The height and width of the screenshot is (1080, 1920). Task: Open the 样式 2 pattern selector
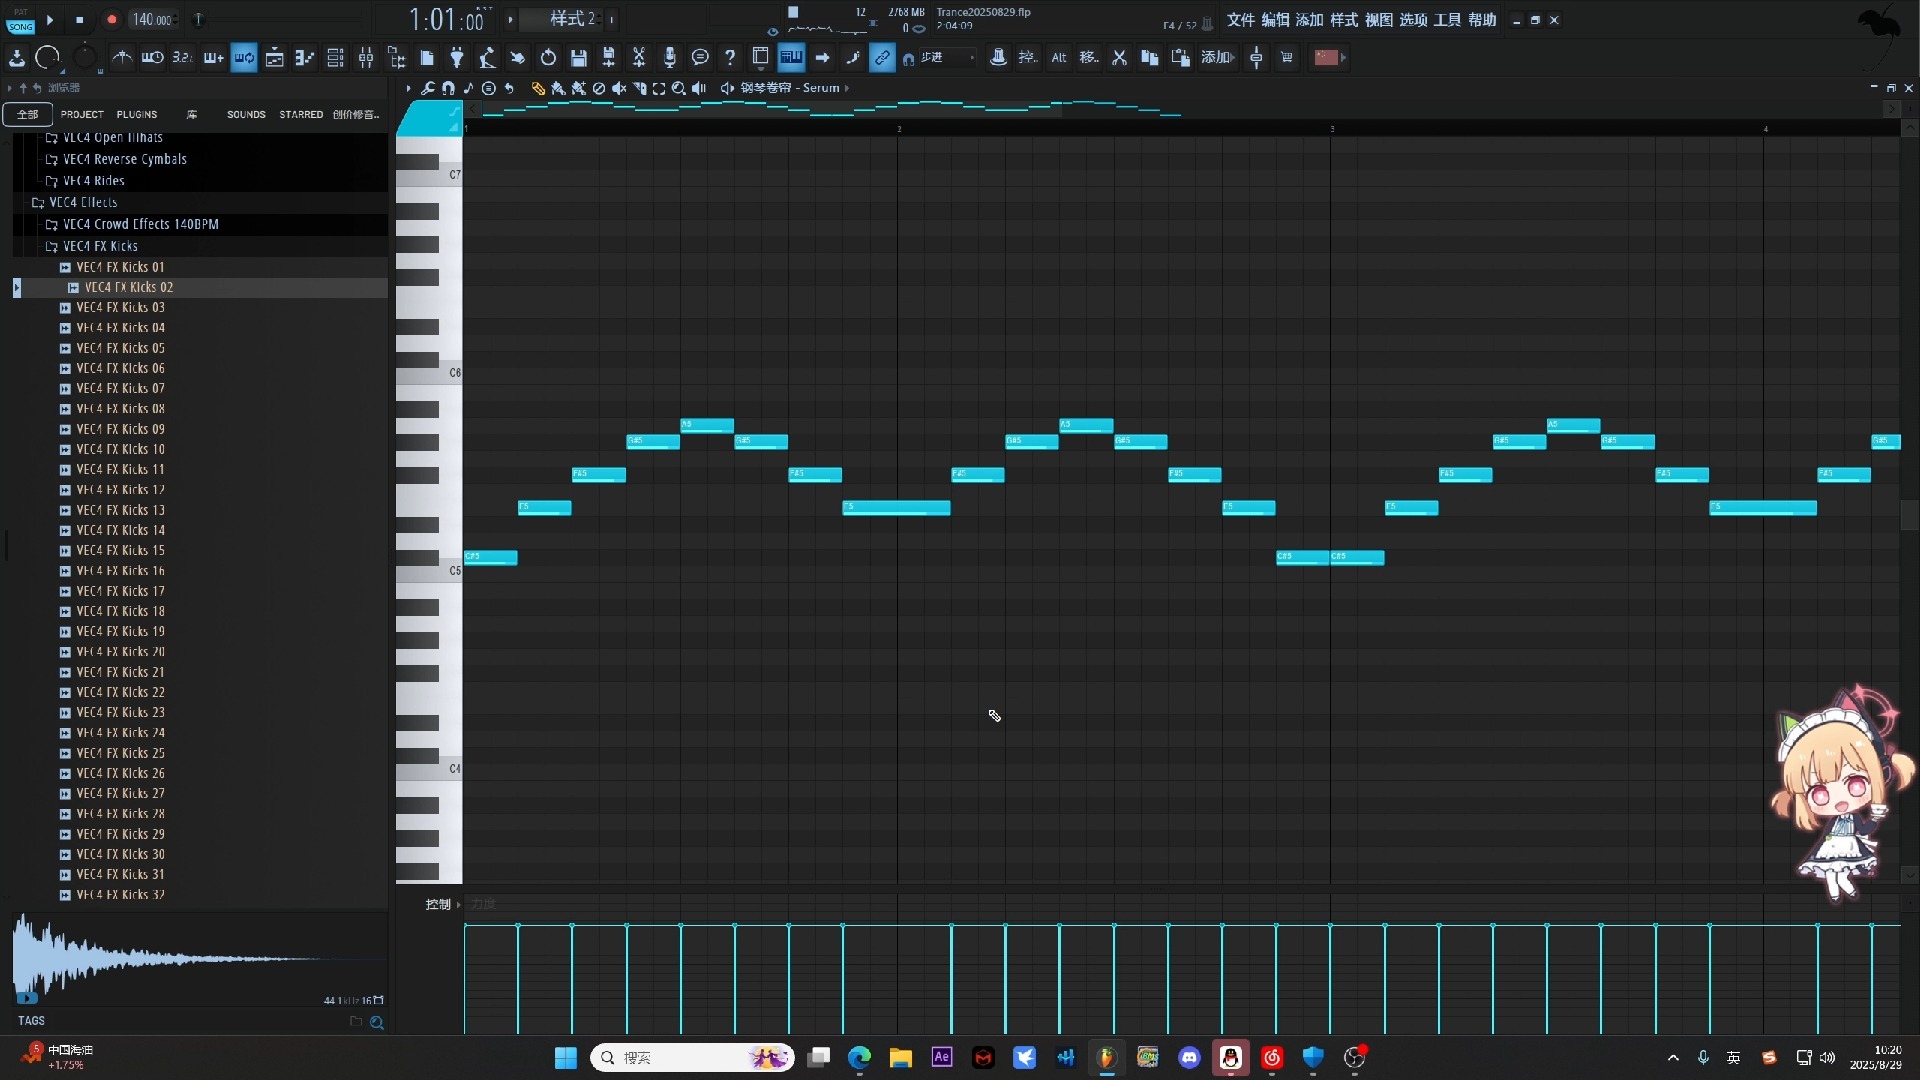point(572,19)
